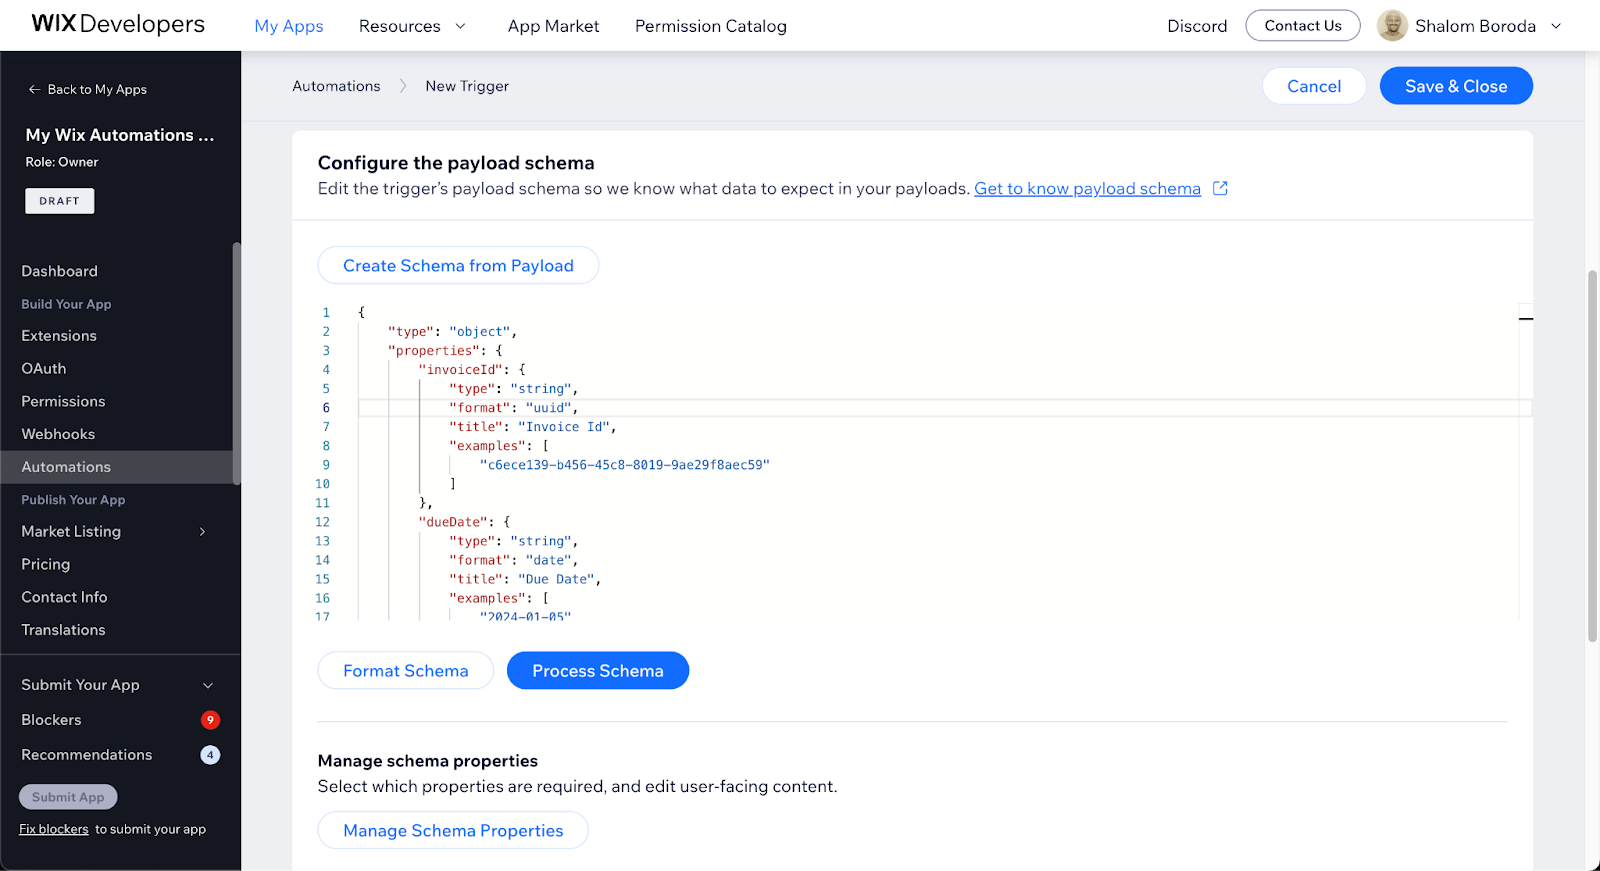Click code editor minimap scroll indicator

click(1526, 319)
